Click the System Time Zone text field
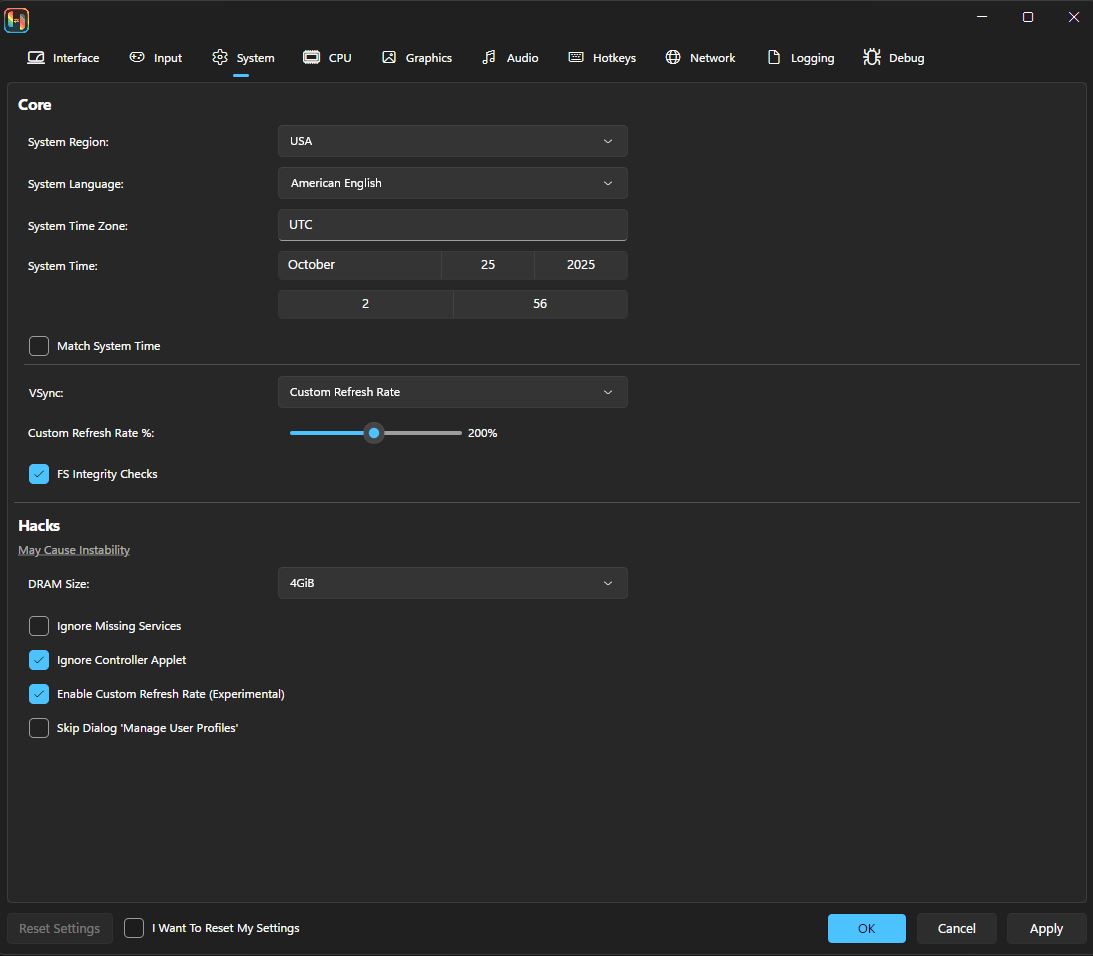The image size is (1093, 956). 452,225
